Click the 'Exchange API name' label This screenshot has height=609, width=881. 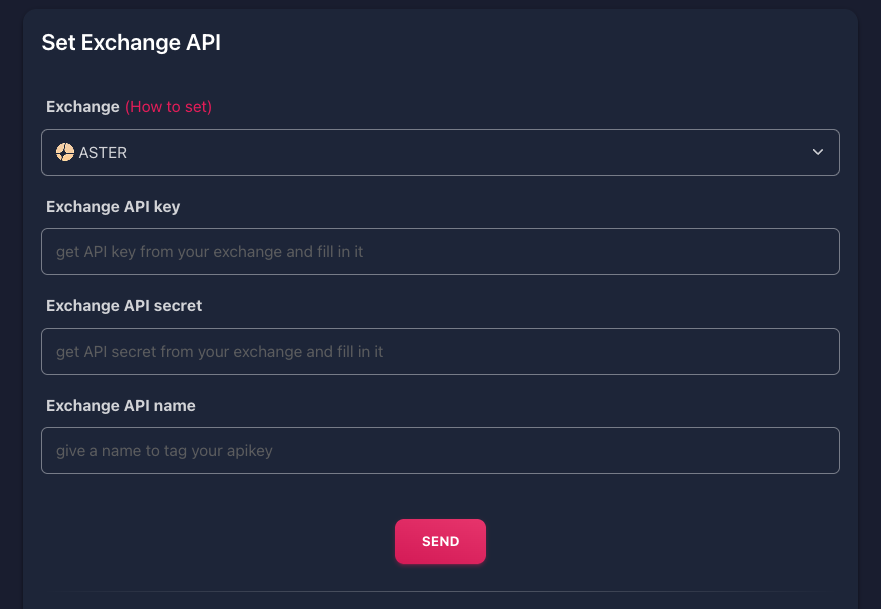click(121, 406)
